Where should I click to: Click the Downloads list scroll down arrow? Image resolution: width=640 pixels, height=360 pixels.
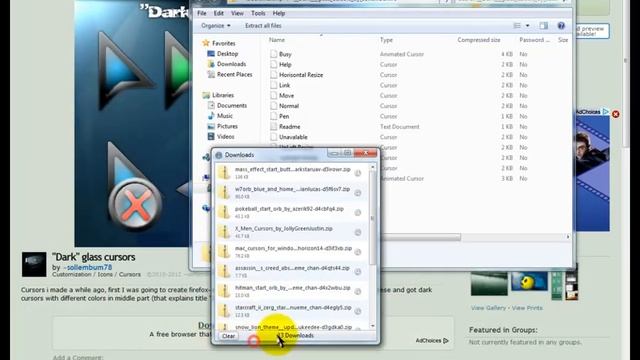tap(372, 326)
